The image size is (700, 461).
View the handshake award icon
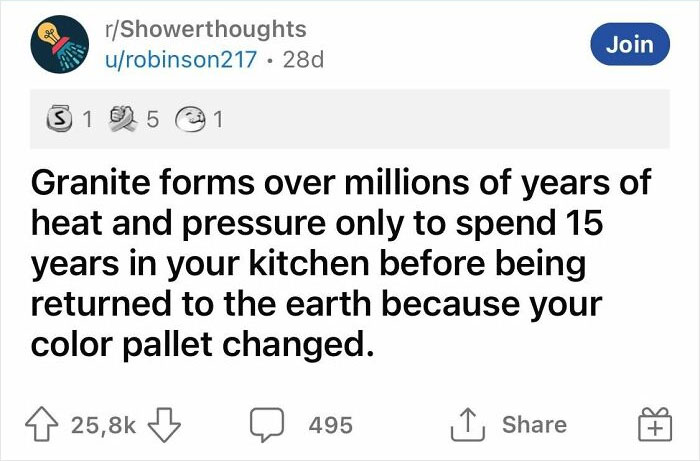(x=123, y=118)
